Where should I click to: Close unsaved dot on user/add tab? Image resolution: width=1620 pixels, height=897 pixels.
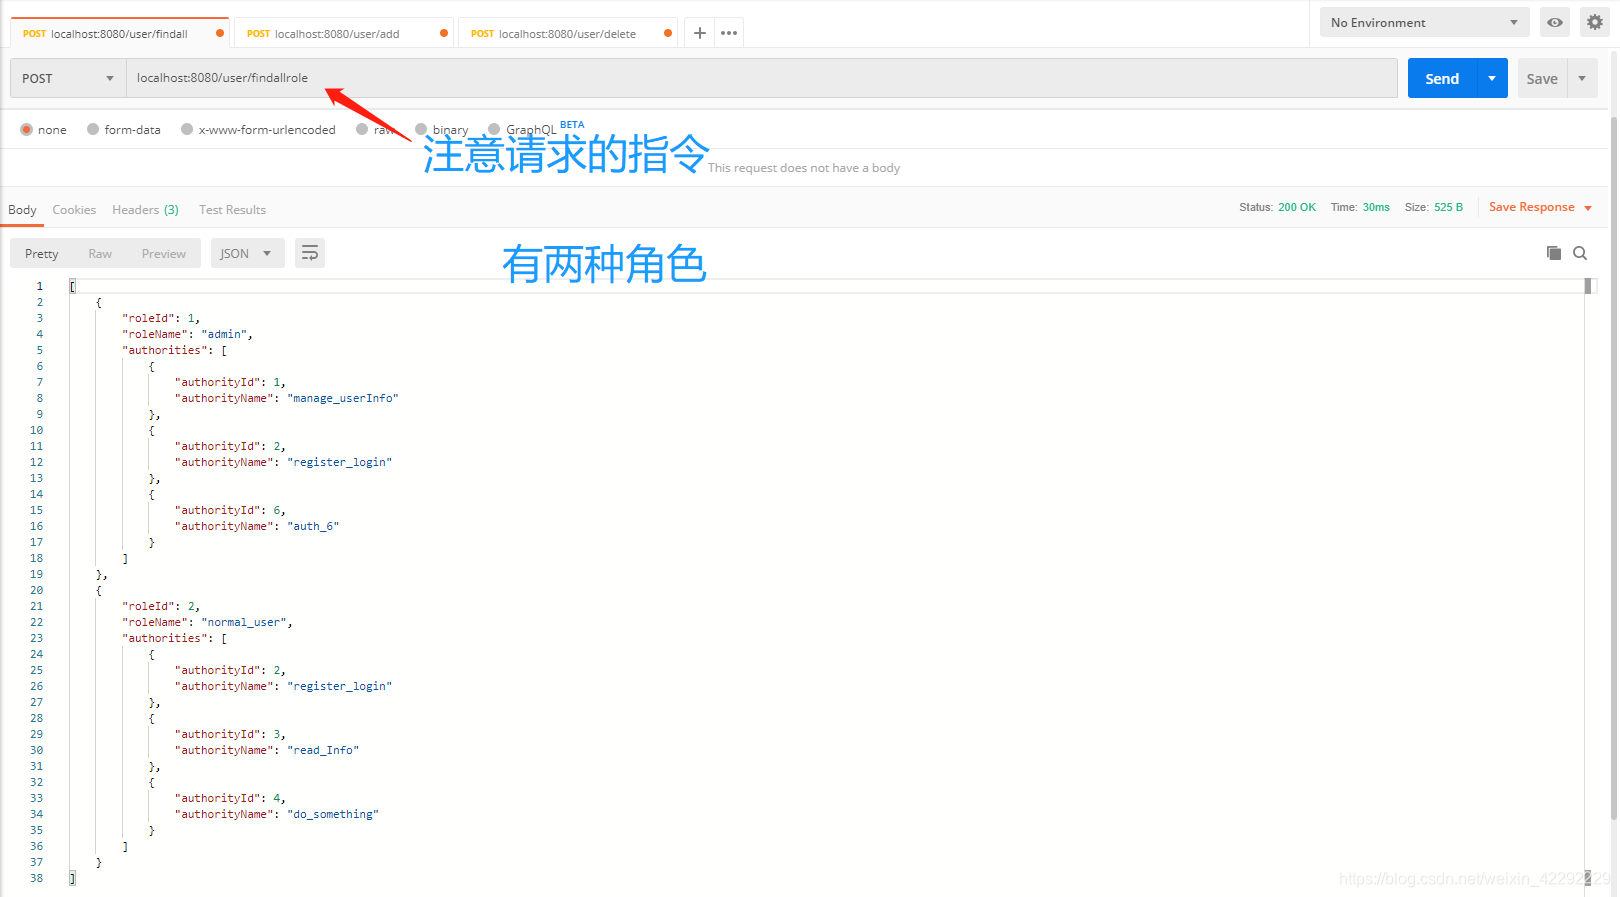tap(444, 33)
